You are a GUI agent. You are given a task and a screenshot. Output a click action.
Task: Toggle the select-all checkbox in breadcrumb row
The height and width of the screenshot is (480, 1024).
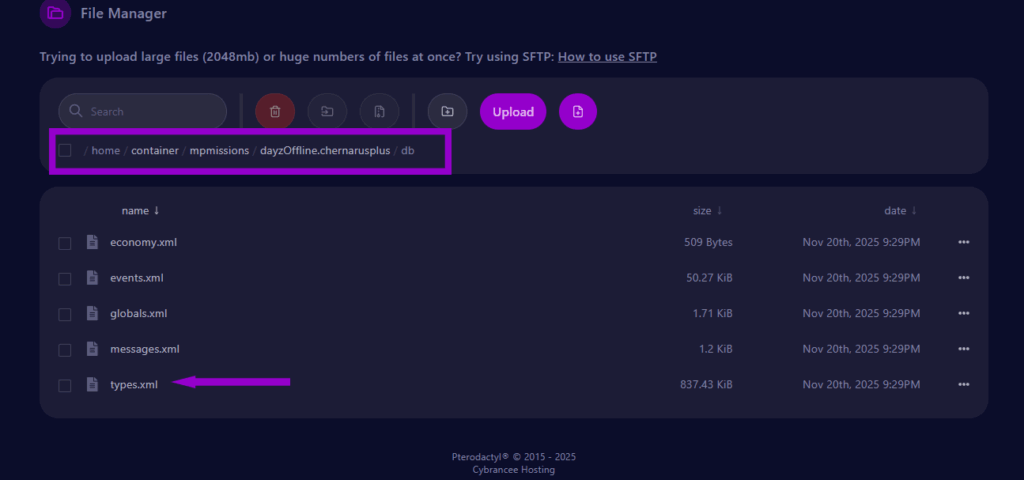pos(65,151)
